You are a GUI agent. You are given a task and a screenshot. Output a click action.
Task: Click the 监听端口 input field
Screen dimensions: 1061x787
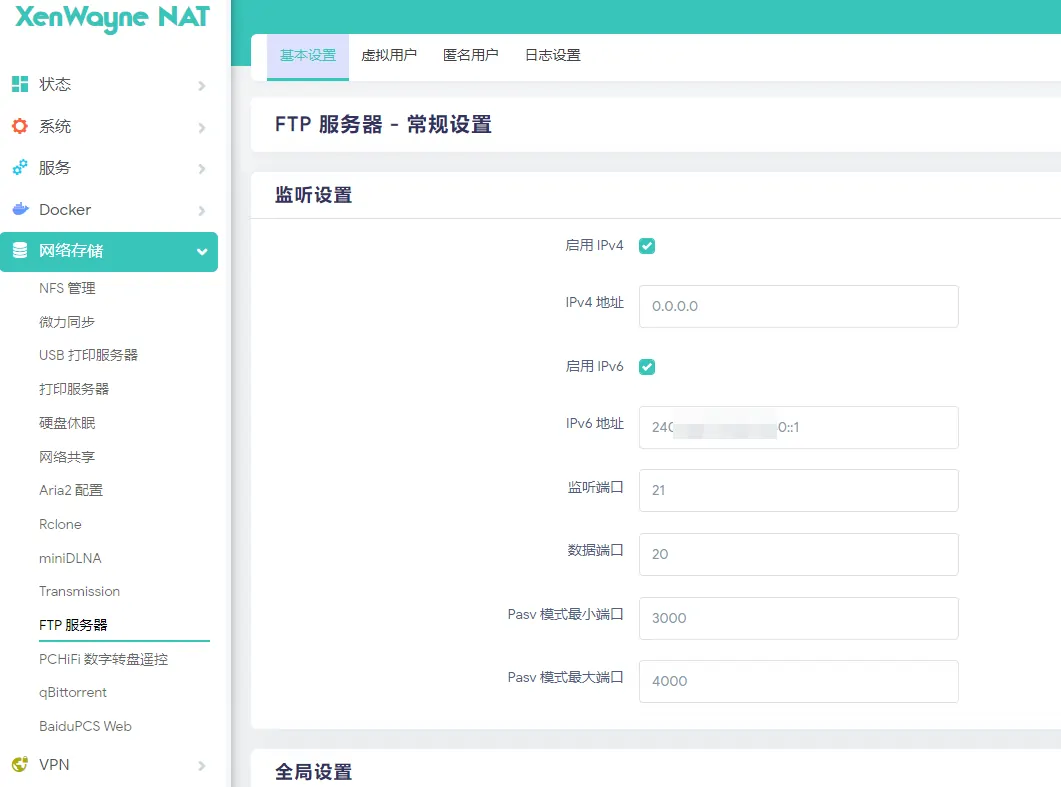click(798, 491)
